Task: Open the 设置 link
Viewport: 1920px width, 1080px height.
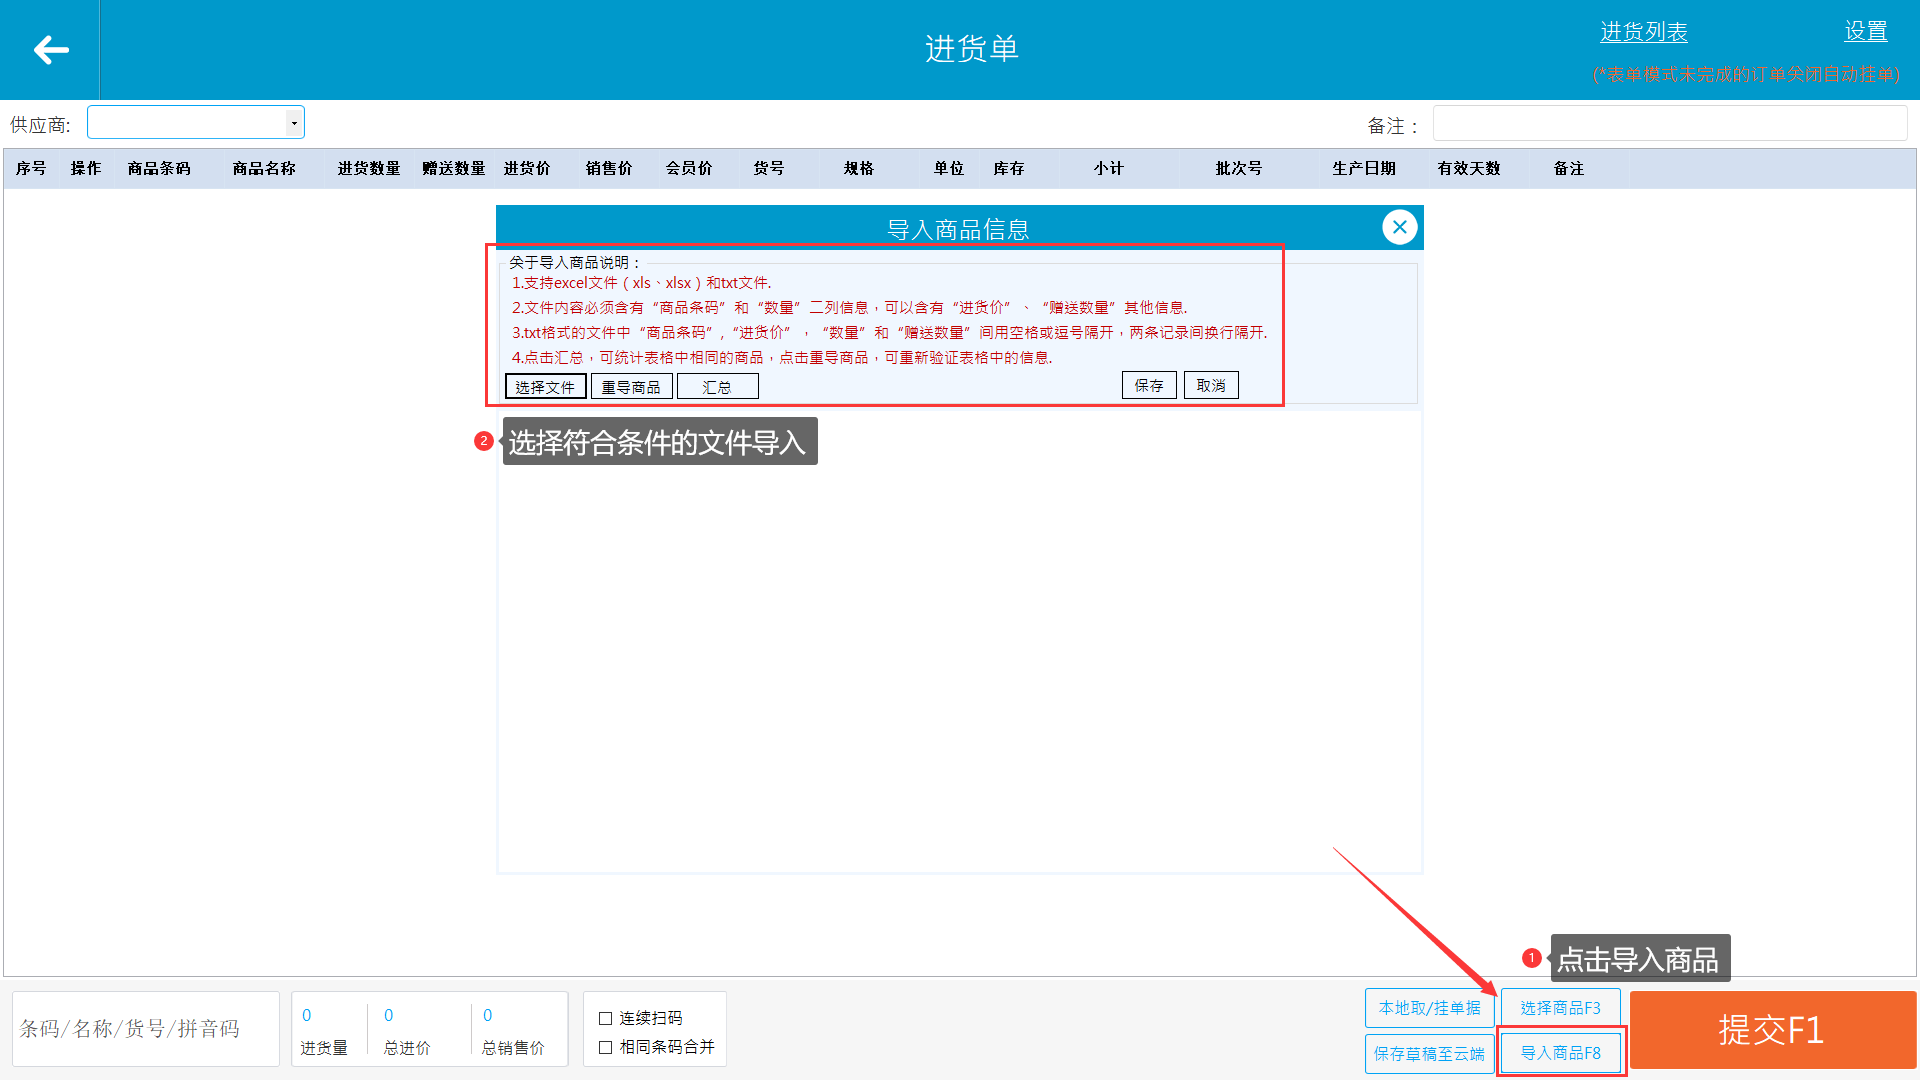Action: click(x=1865, y=32)
